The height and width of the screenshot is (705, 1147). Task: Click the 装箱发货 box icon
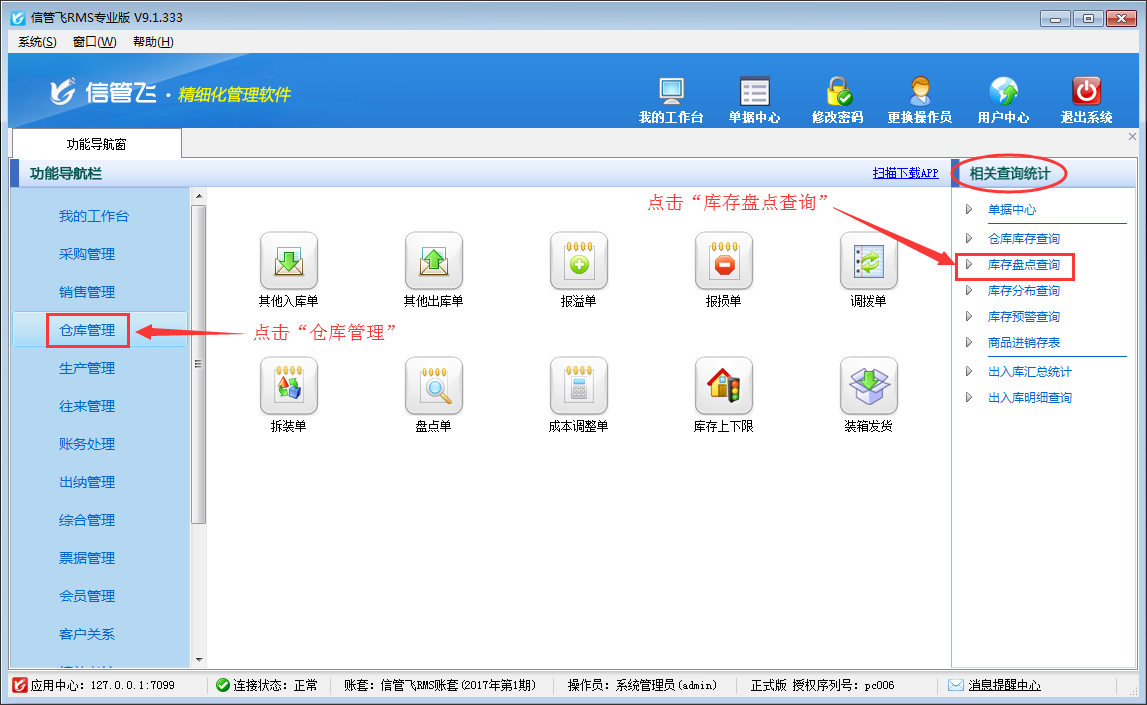868,386
